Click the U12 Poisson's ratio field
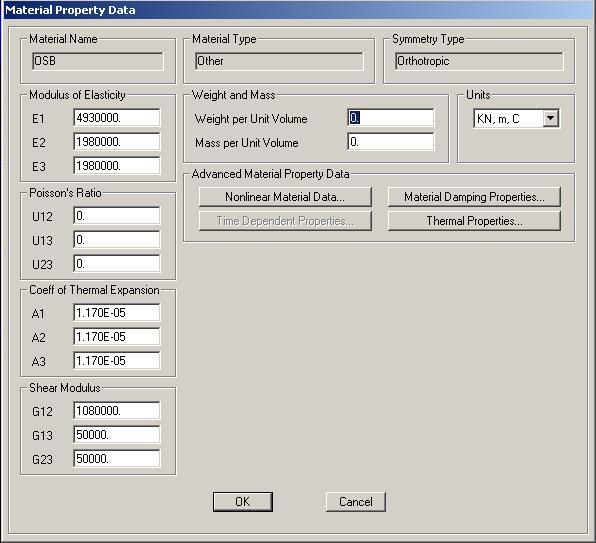596x543 pixels. tap(117, 216)
